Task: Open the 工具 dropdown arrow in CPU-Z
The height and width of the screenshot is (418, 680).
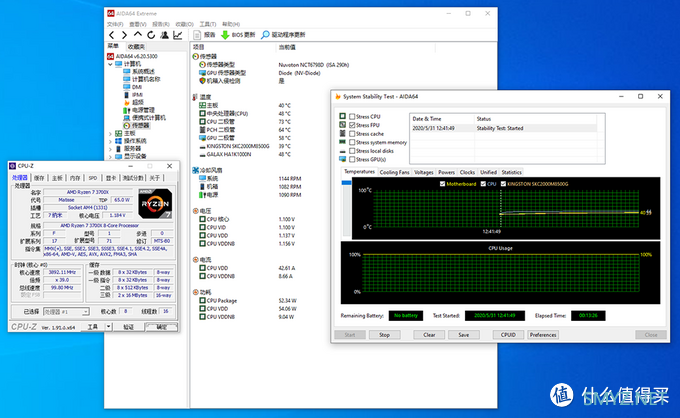Action: pos(108,327)
